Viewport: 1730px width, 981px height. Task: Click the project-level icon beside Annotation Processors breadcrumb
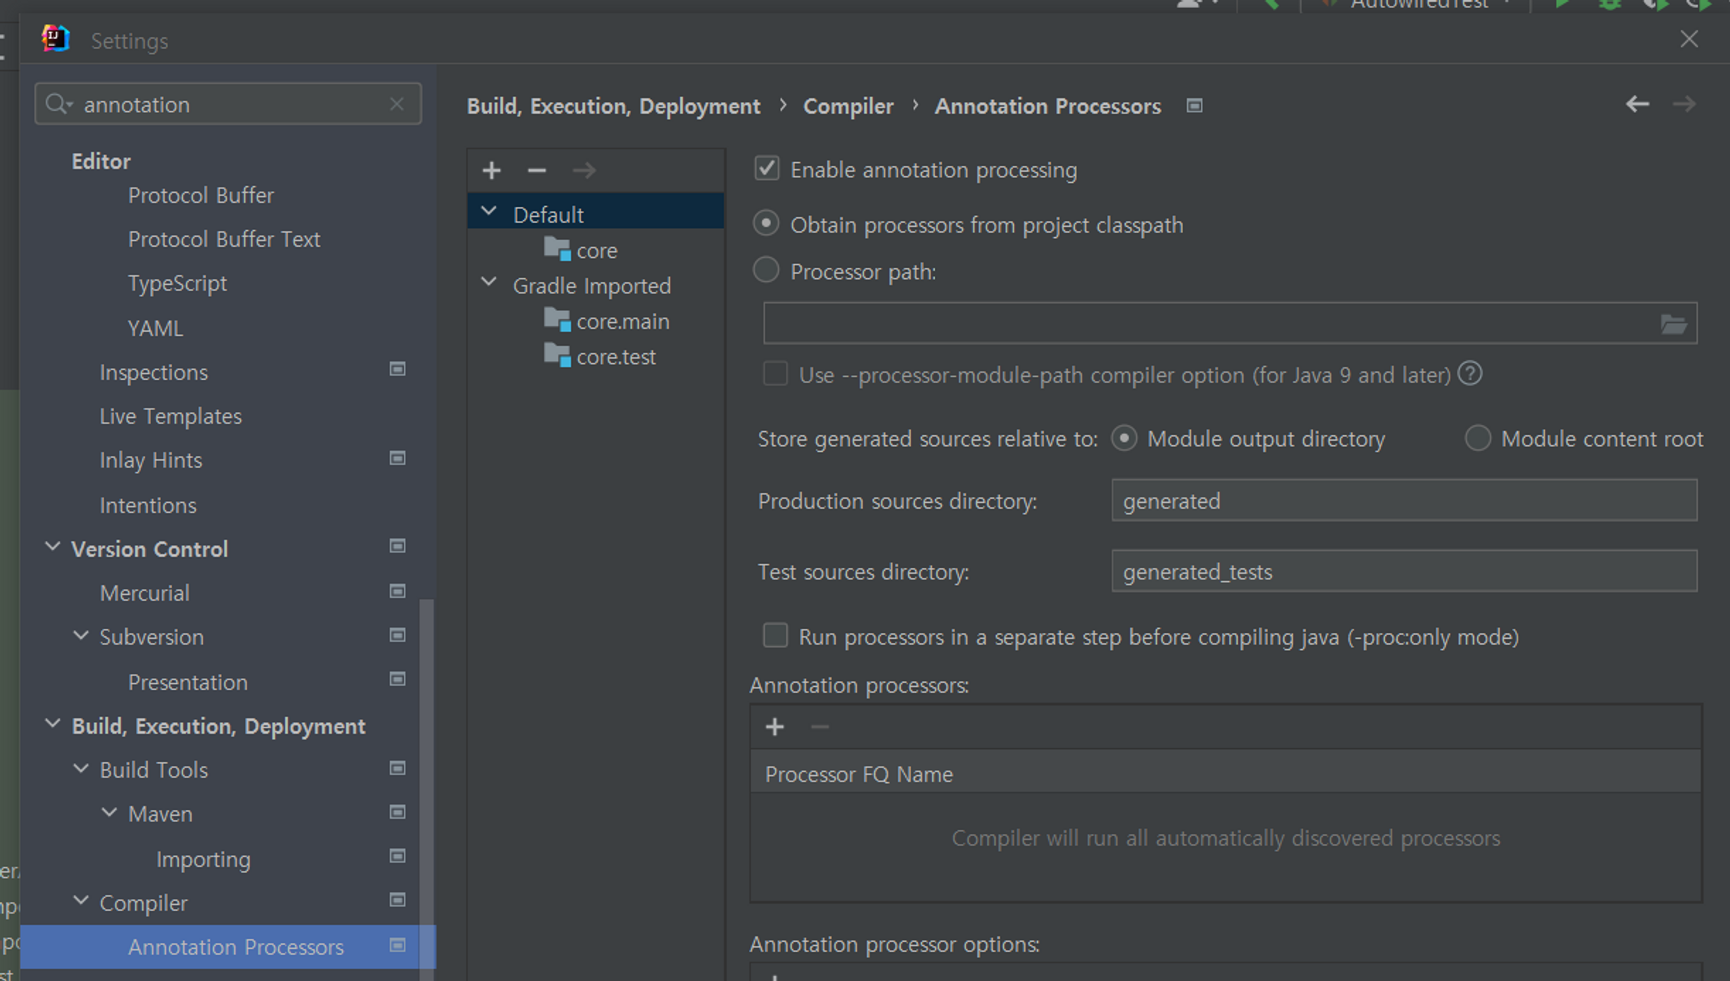(x=1194, y=106)
